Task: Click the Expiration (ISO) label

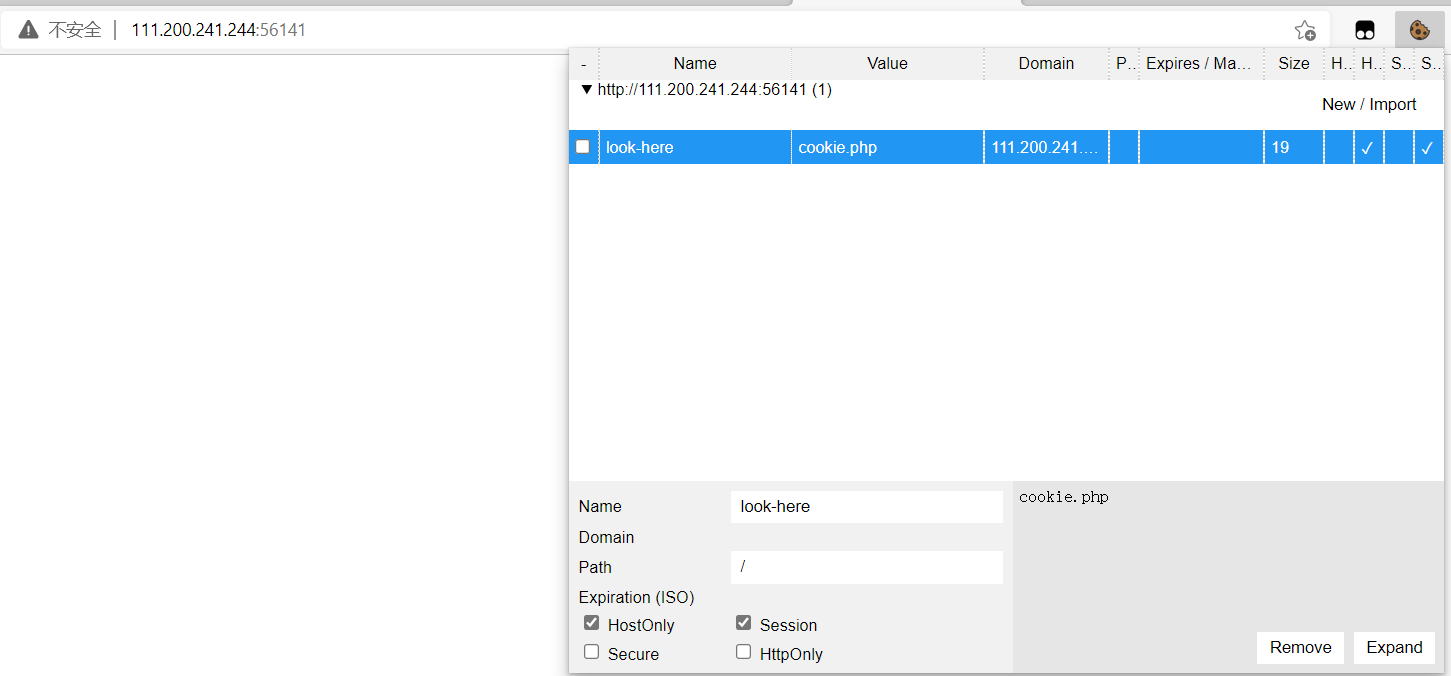Action: (x=636, y=597)
